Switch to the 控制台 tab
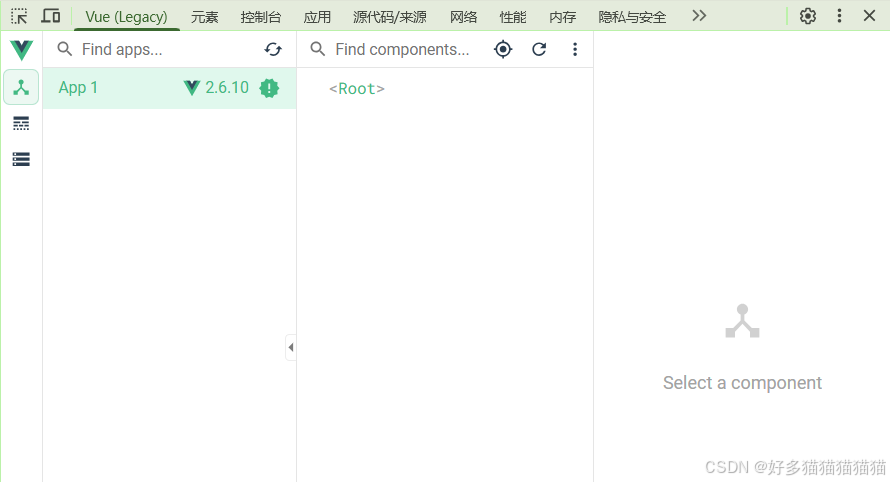 pyautogui.click(x=261, y=17)
